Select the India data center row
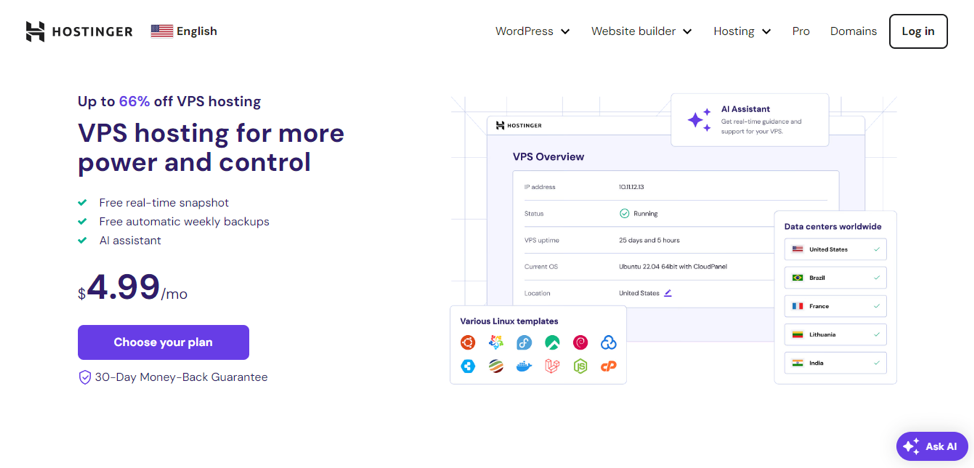Image resolution: width=974 pixels, height=468 pixels. 835,362
